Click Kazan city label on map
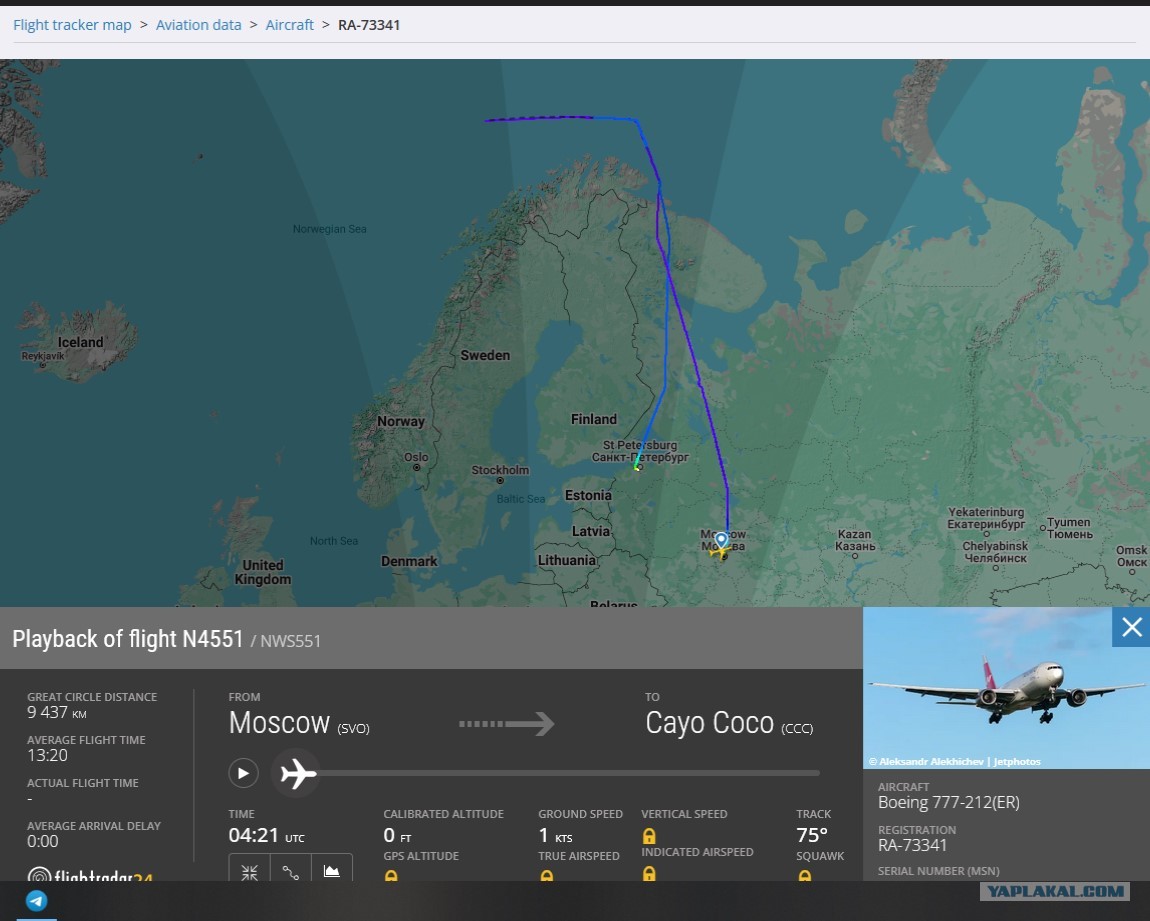The height and width of the screenshot is (921, 1150). pyautogui.click(x=854, y=540)
